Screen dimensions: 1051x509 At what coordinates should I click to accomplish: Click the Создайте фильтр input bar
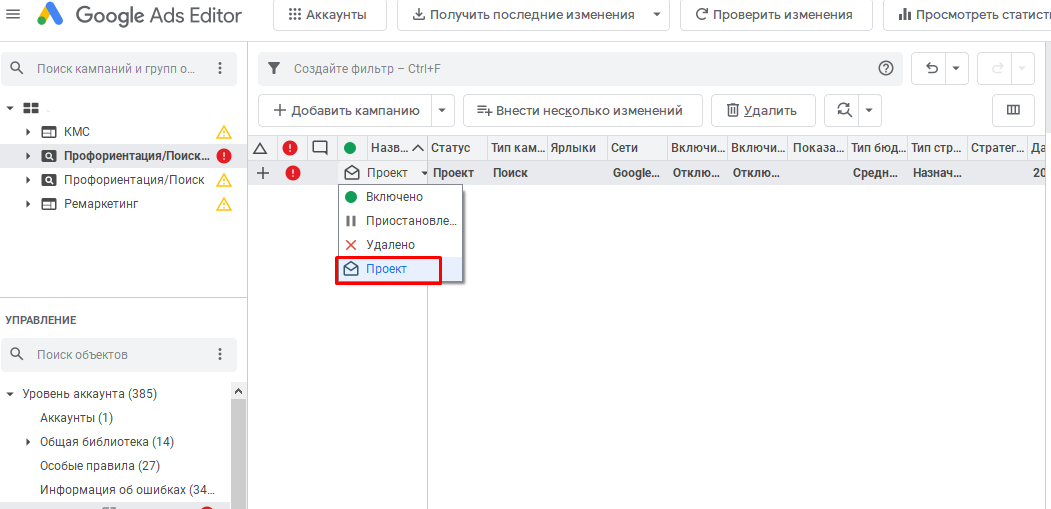point(580,68)
